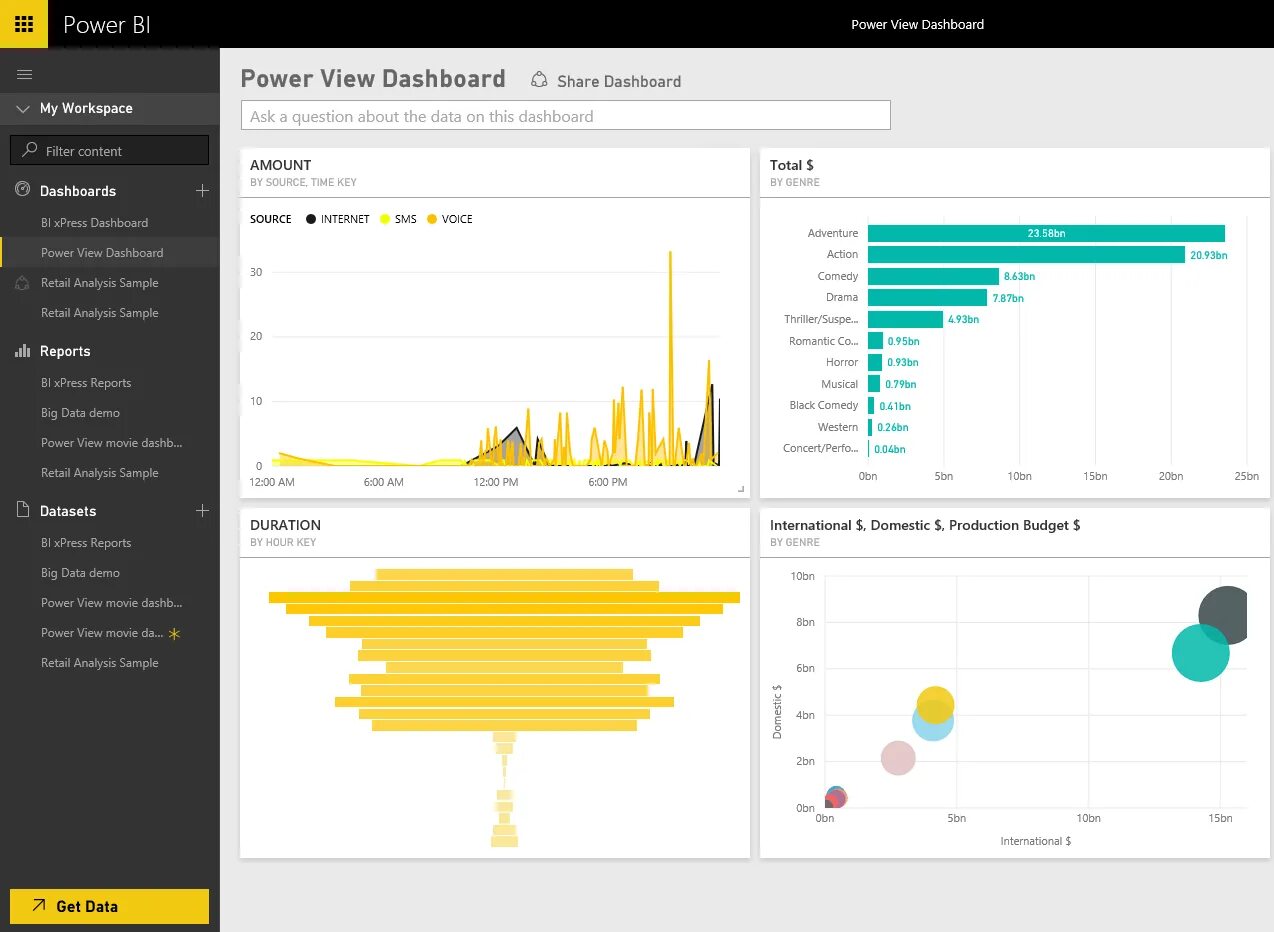This screenshot has width=1274, height=932.
Task: Click the Share Dashboard people icon
Action: (x=540, y=80)
